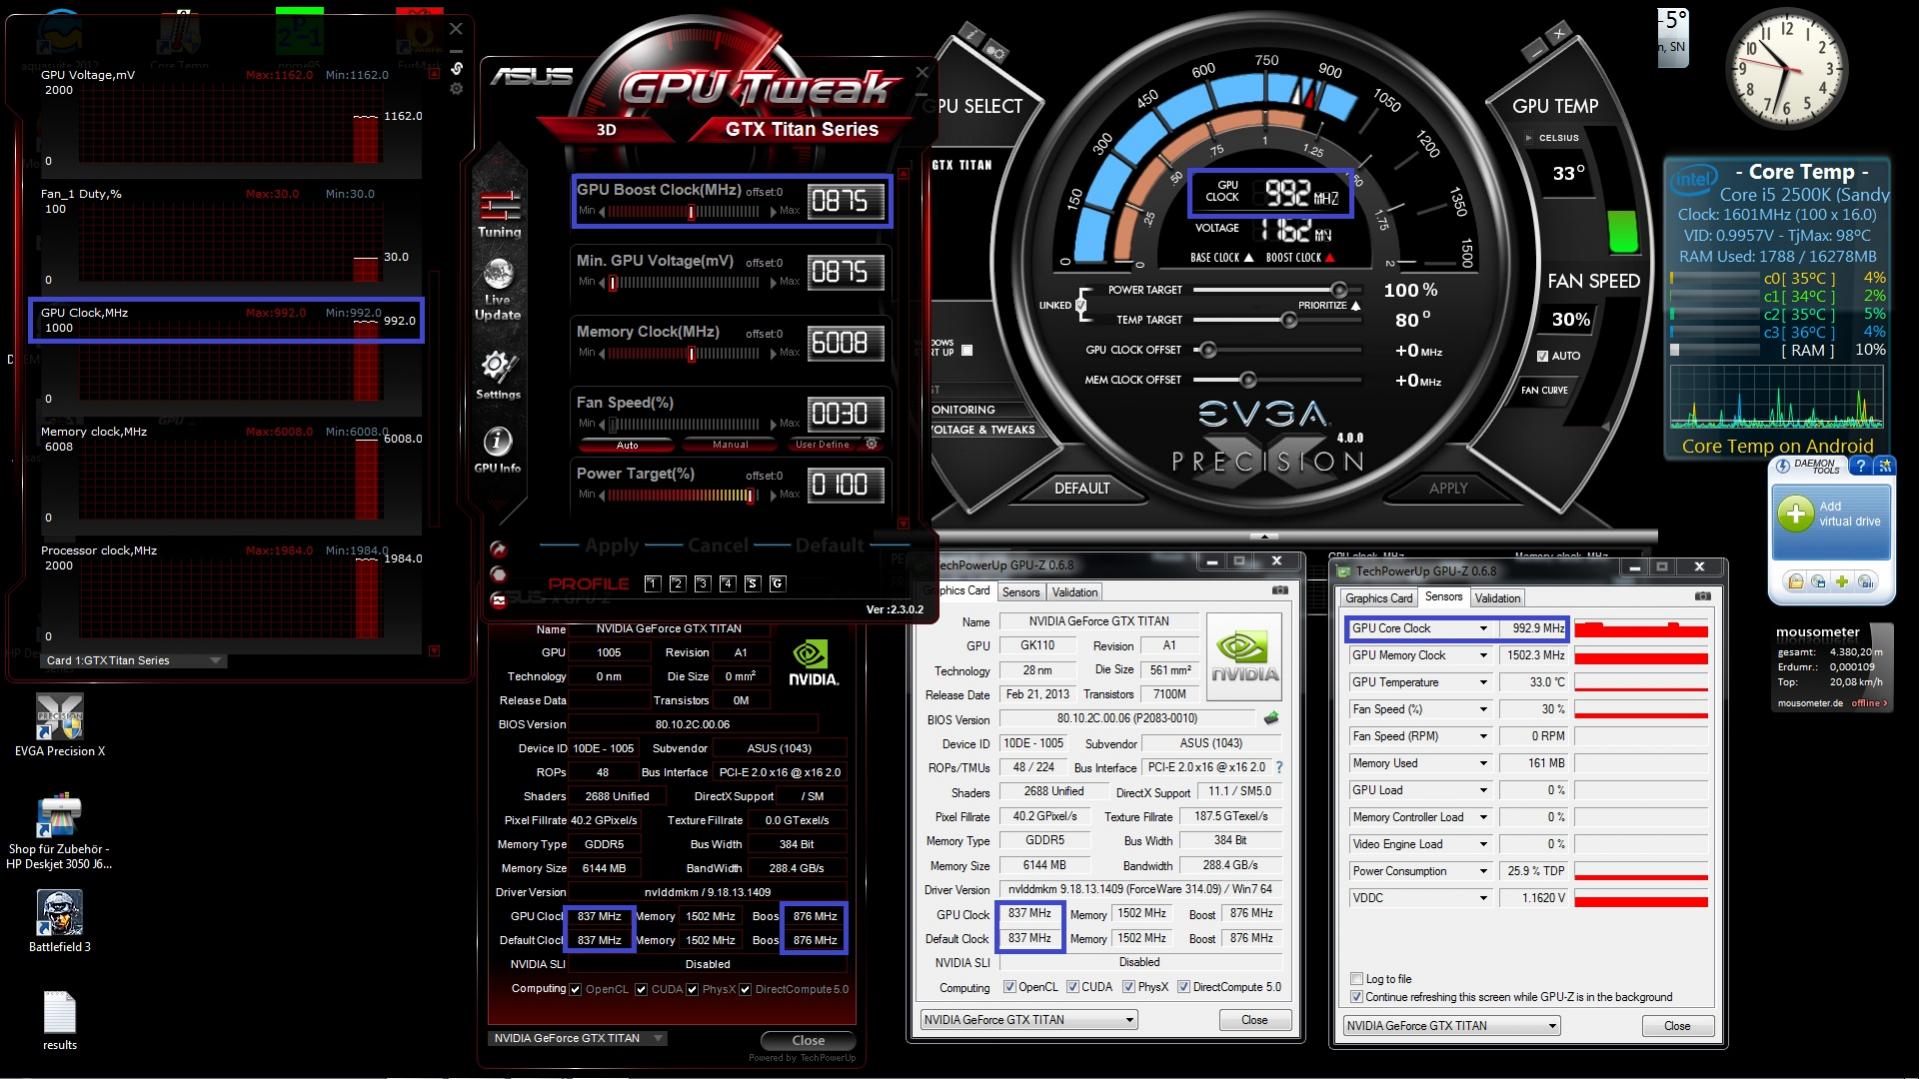Toggle start with Windows checkbox in Precision
1919x1079 pixels.
(967, 350)
